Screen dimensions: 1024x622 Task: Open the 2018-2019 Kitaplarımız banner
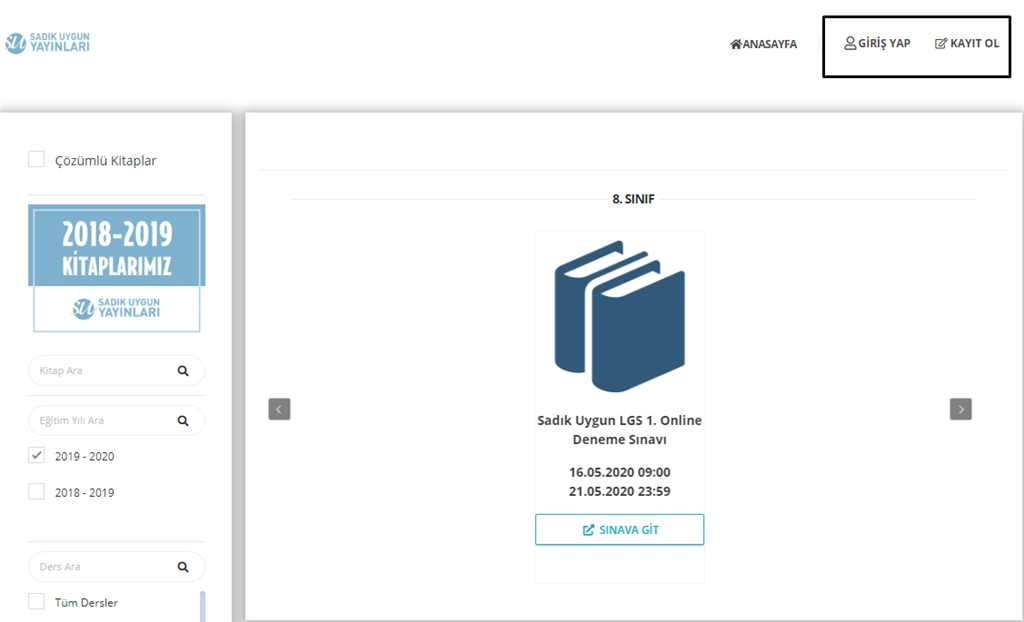pyautogui.click(x=116, y=268)
